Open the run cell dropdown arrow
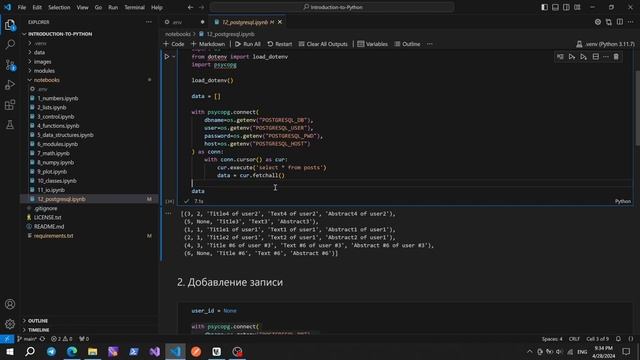This screenshot has width=640, height=360. (174, 57)
